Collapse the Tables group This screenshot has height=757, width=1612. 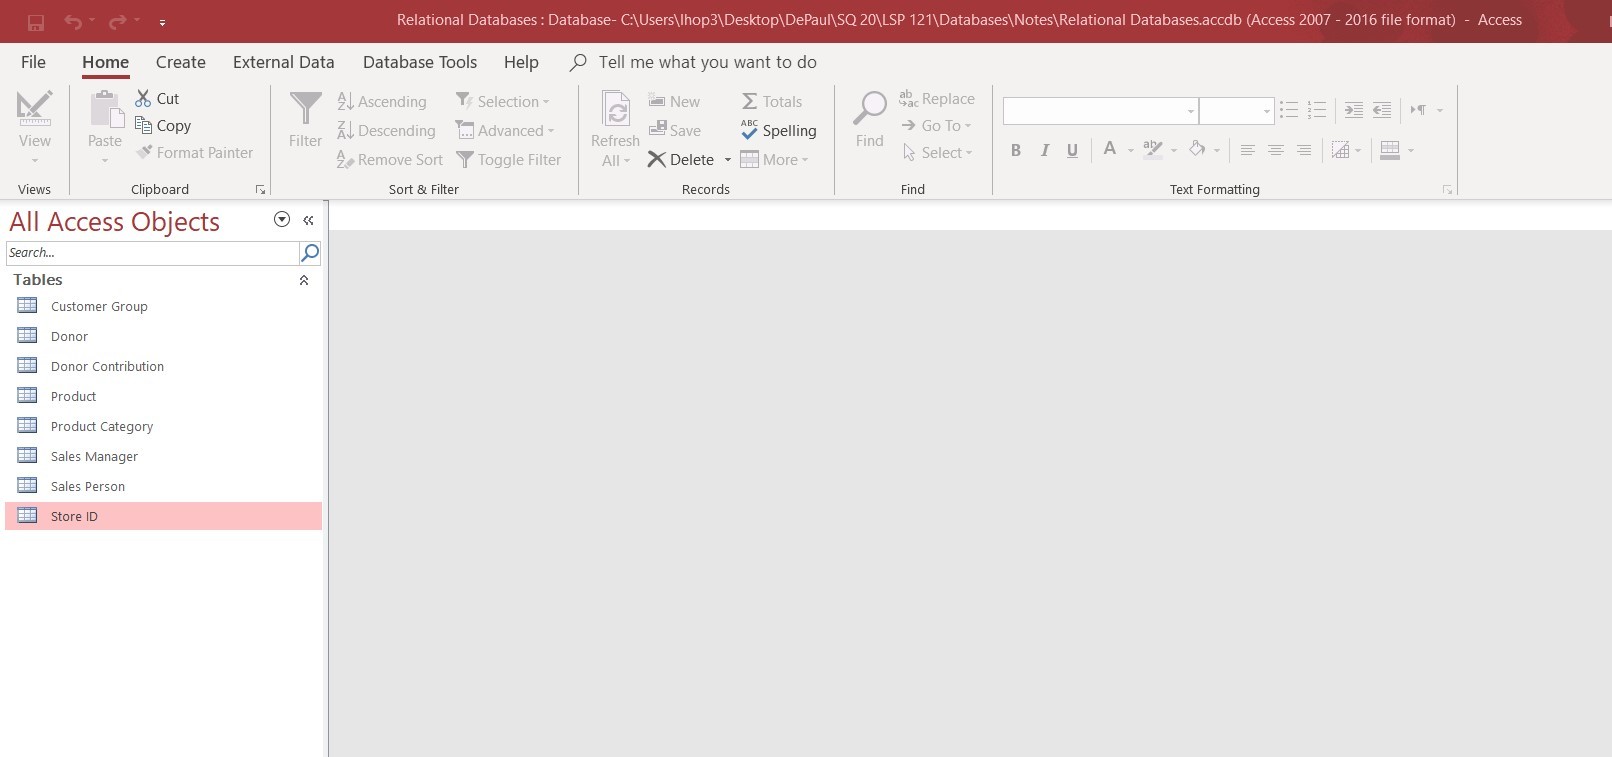click(303, 280)
